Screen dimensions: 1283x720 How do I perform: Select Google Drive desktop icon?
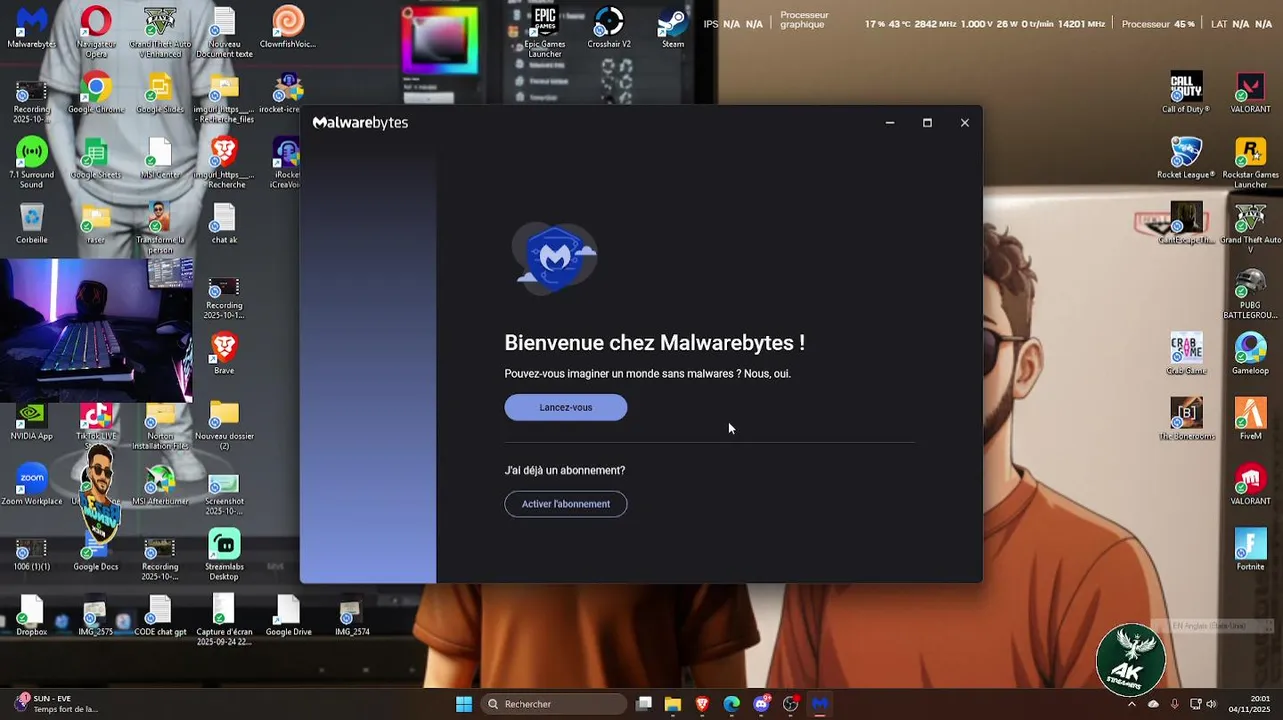(x=288, y=615)
